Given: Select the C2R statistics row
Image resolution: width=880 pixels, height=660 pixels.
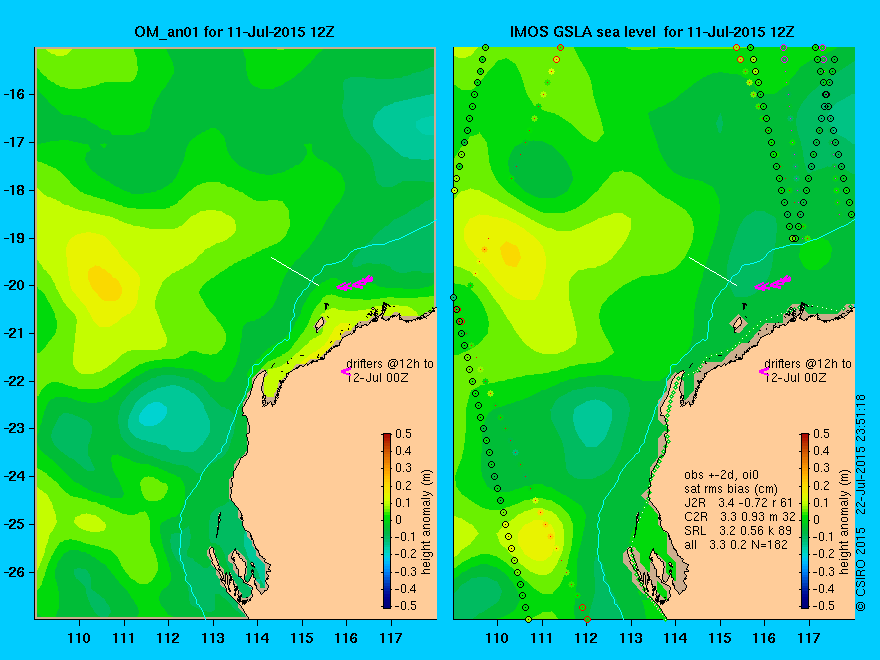Looking at the screenshot, I should (740, 516).
